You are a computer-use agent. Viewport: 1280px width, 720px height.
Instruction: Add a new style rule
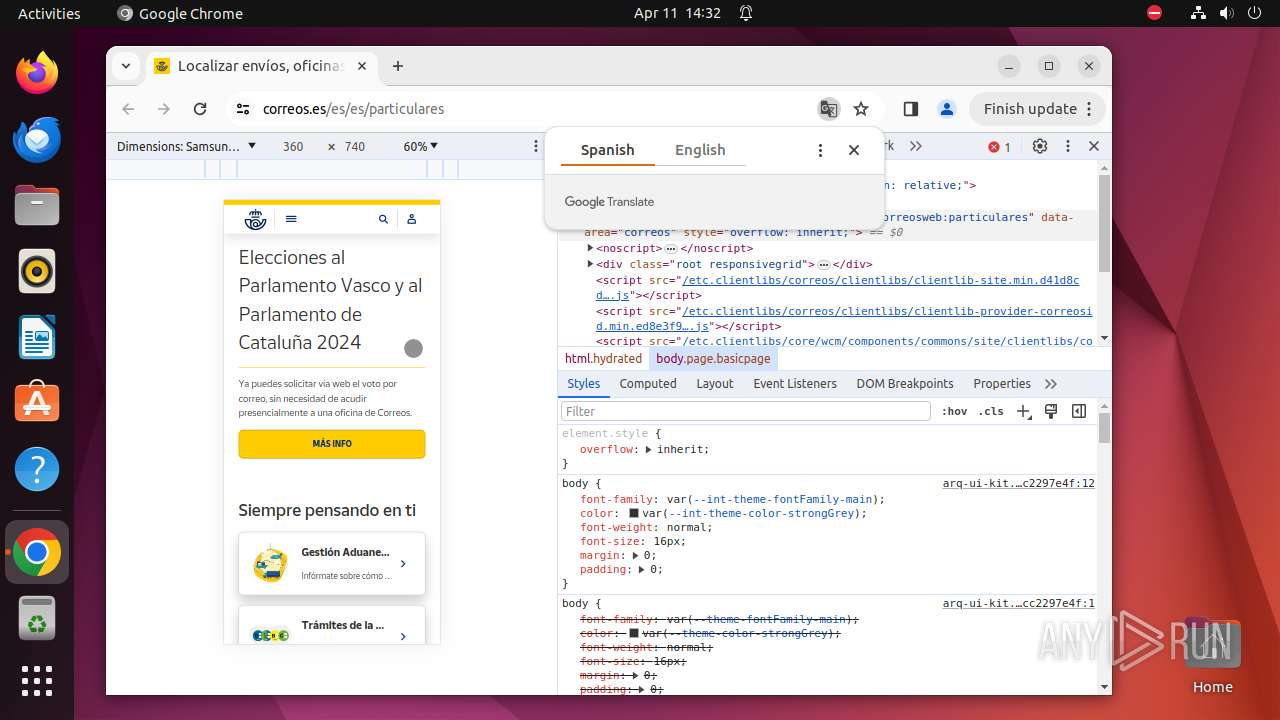[x=1023, y=411]
